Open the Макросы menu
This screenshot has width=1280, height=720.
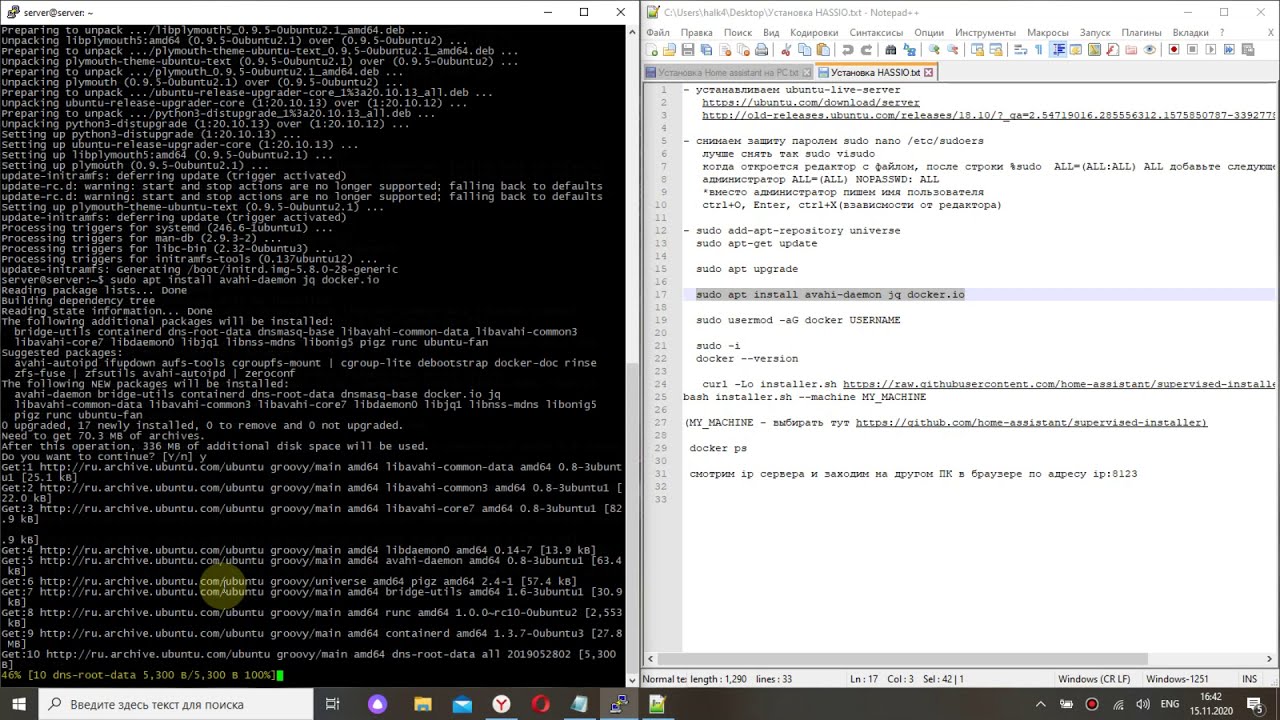[x=1048, y=33]
